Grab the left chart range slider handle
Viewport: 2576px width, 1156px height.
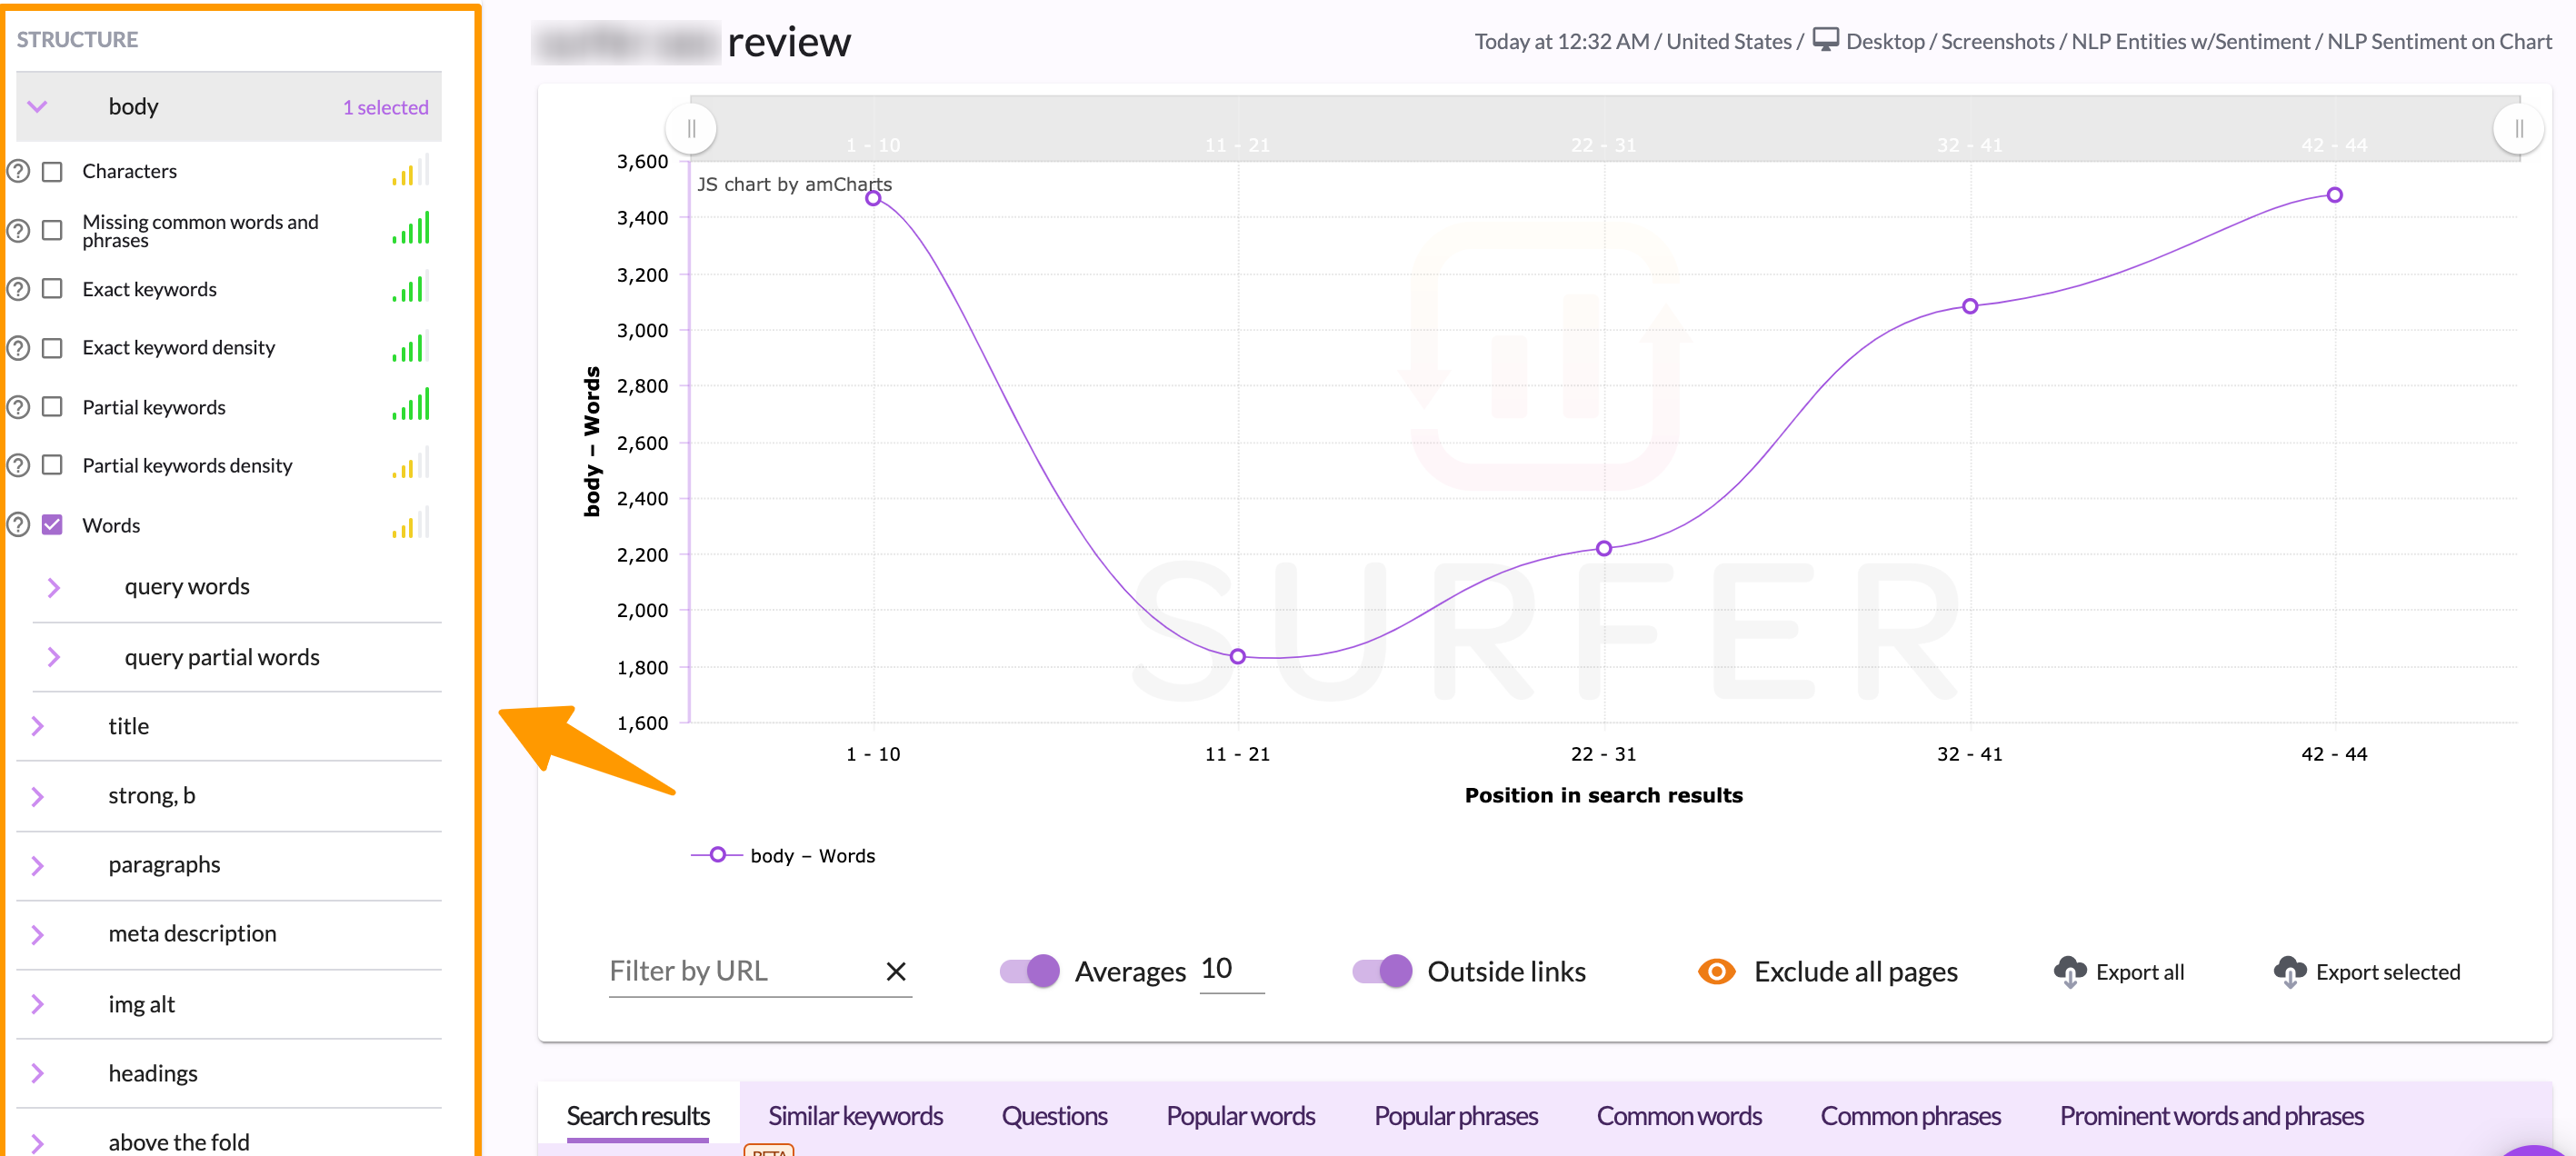(691, 129)
